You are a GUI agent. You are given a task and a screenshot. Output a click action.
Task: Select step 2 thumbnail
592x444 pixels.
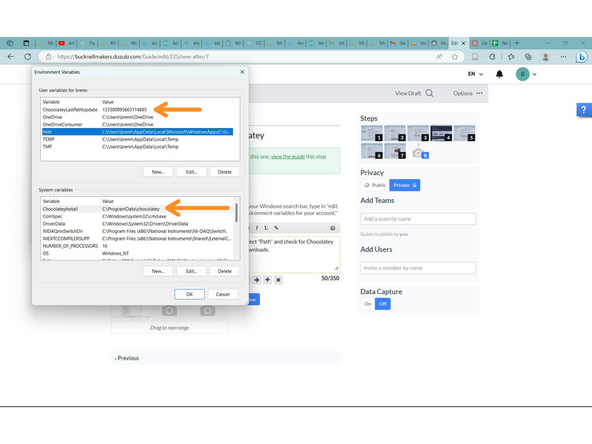(x=395, y=133)
